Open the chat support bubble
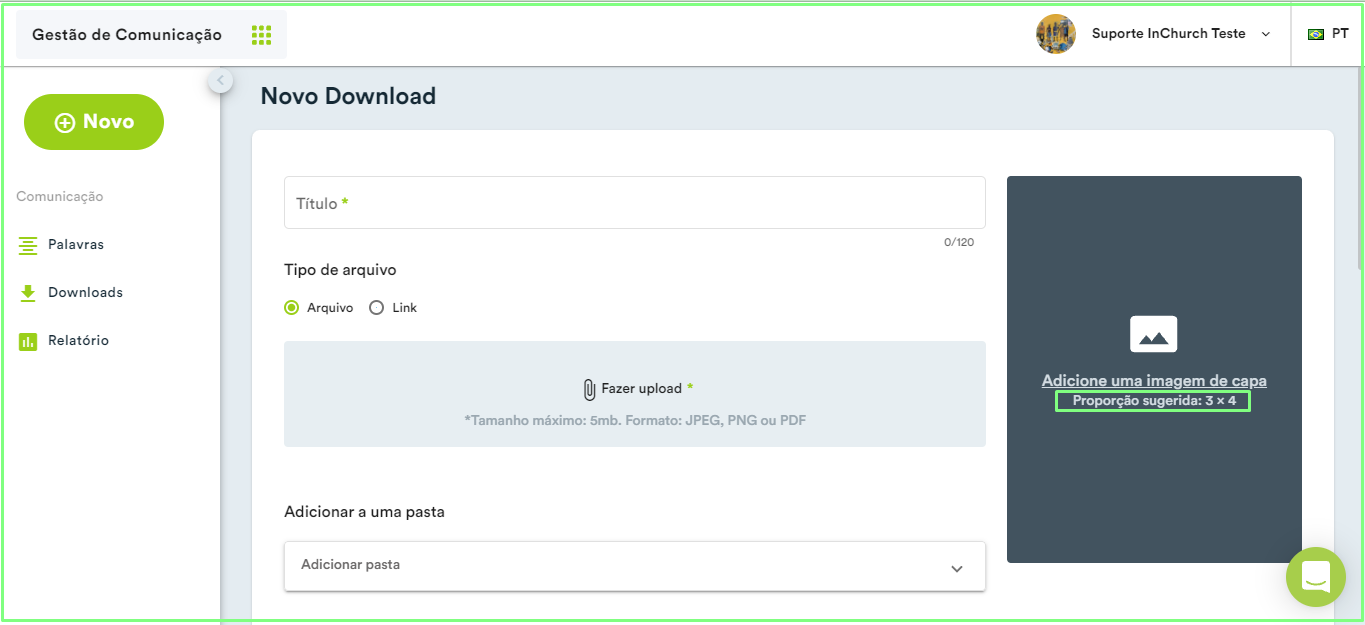1365x625 pixels. [x=1316, y=577]
